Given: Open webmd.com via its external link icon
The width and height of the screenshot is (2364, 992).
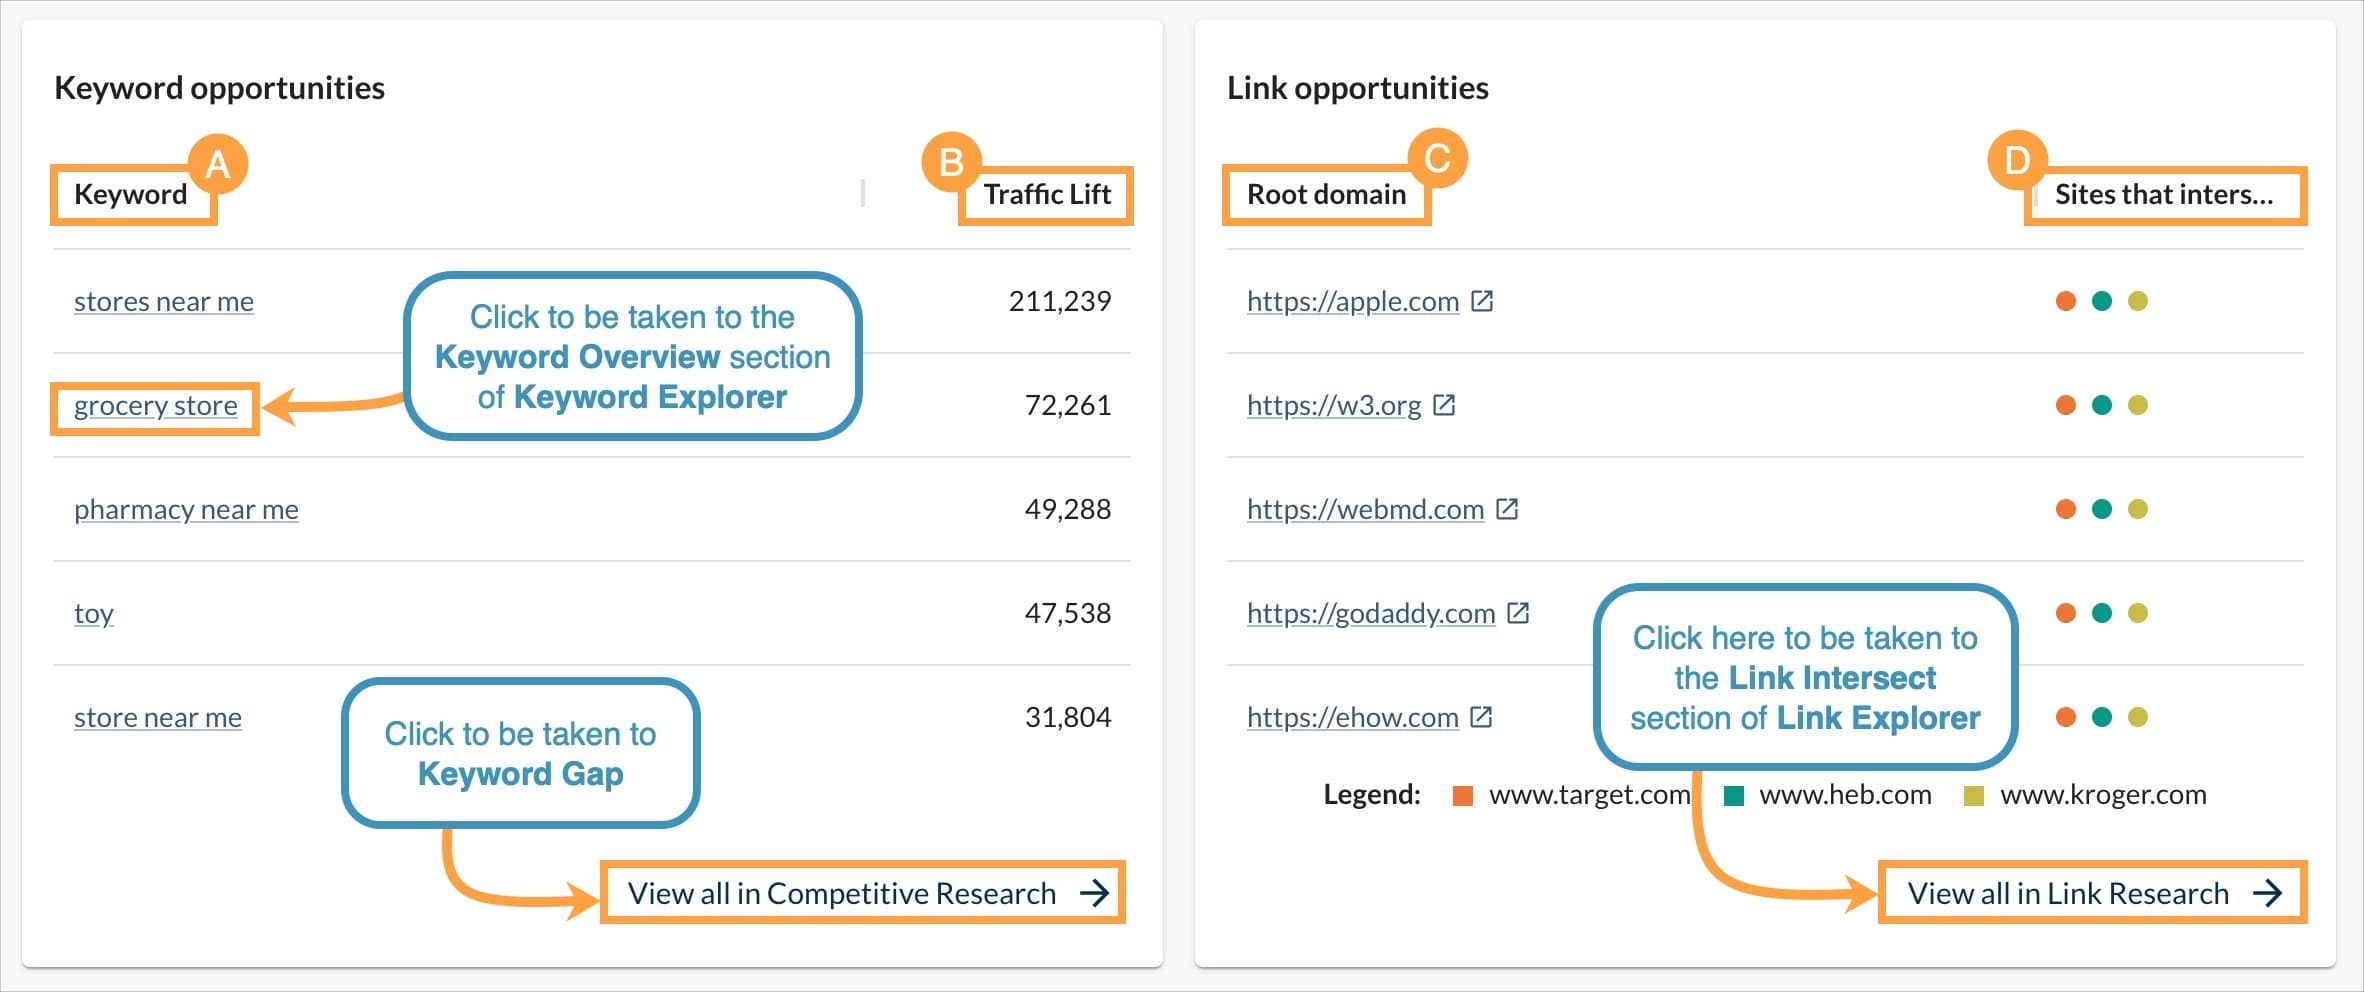Looking at the screenshot, I should 1507,509.
